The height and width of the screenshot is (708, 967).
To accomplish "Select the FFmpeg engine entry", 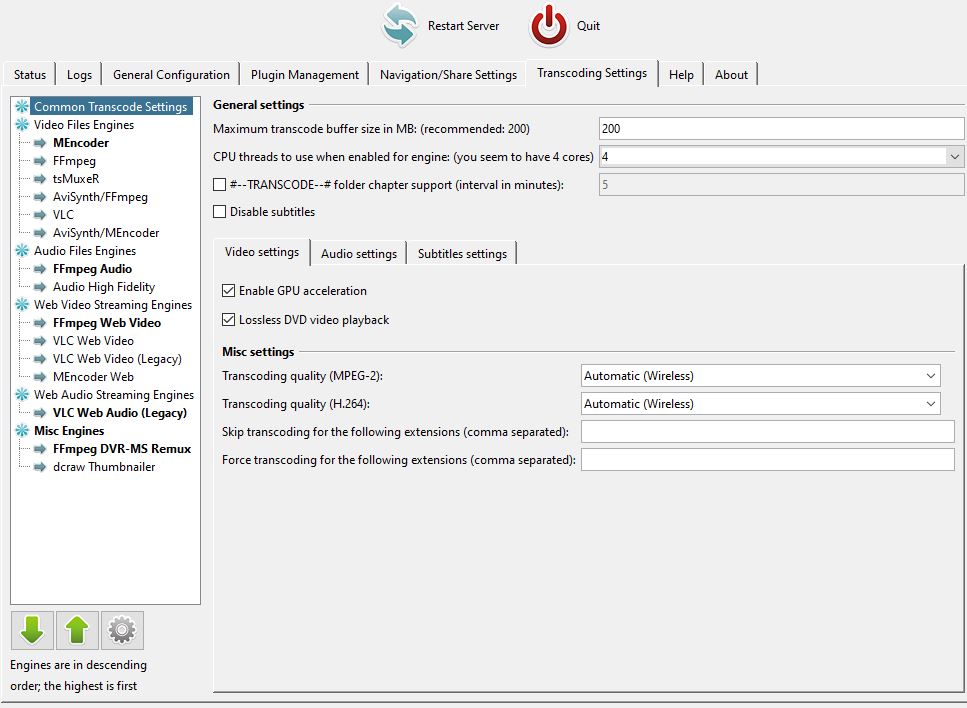I will tap(74, 161).
